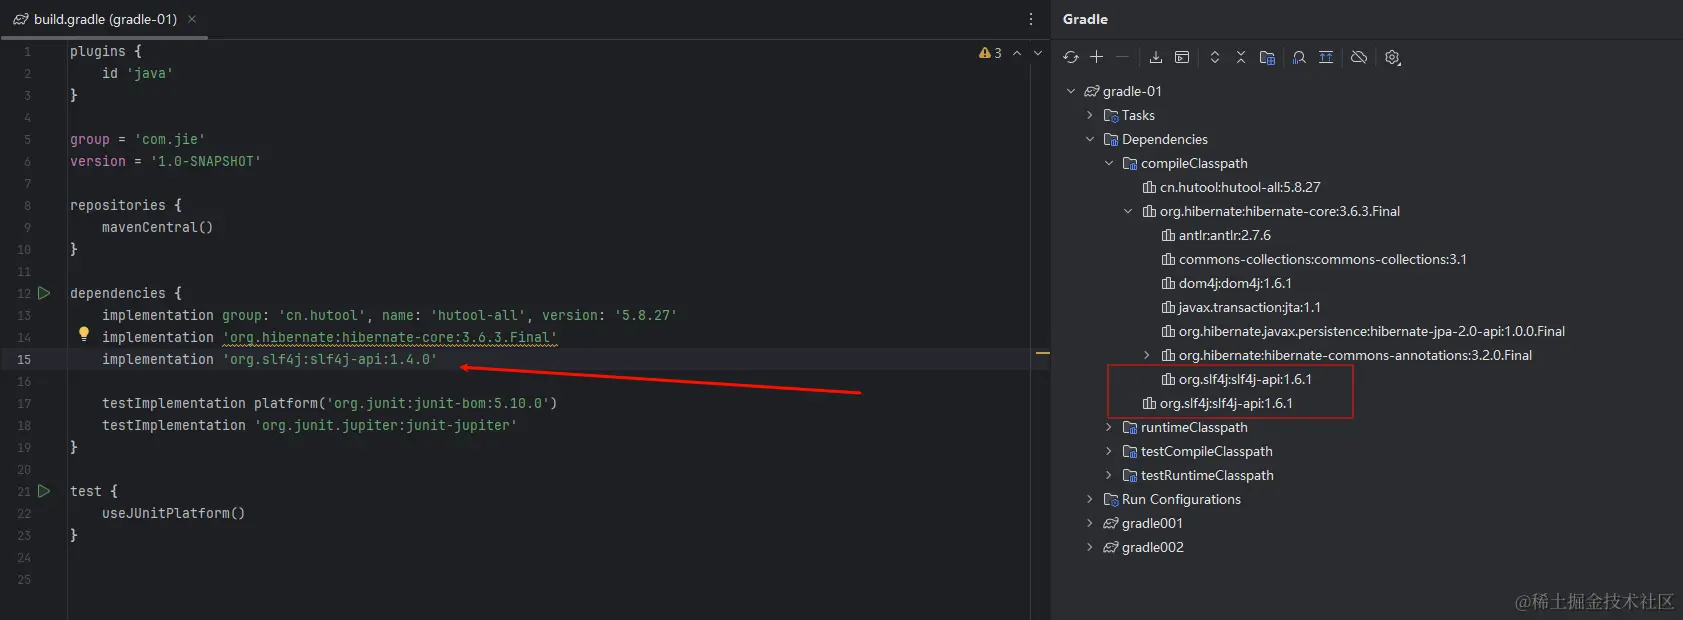1683x620 pixels.
Task: Select slf4j-api:1.6.1 nested under hibernate-core
Action: tap(1245, 379)
